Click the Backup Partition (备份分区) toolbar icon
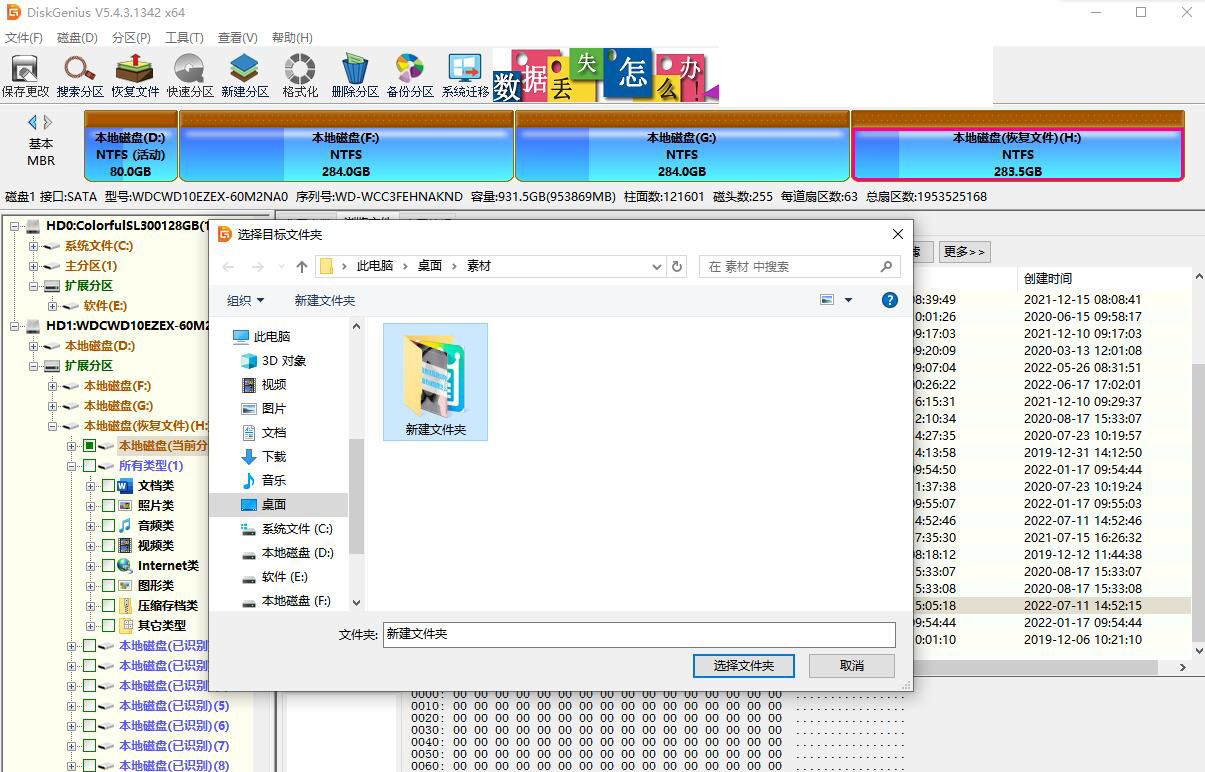 410,76
